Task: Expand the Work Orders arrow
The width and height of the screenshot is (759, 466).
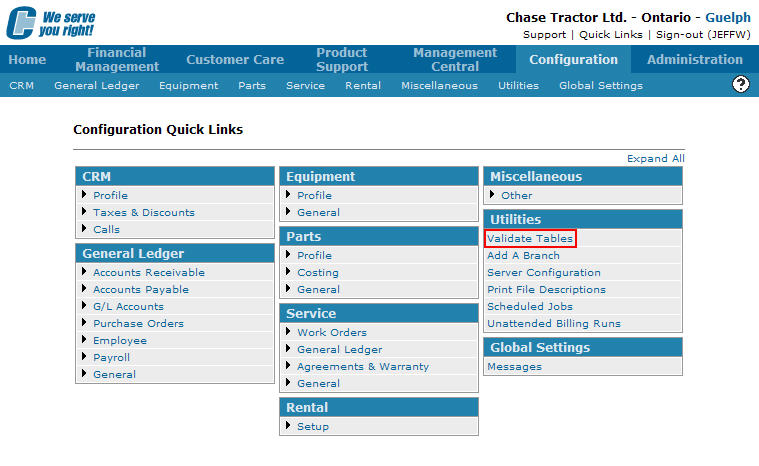Action: pyautogui.click(x=288, y=331)
